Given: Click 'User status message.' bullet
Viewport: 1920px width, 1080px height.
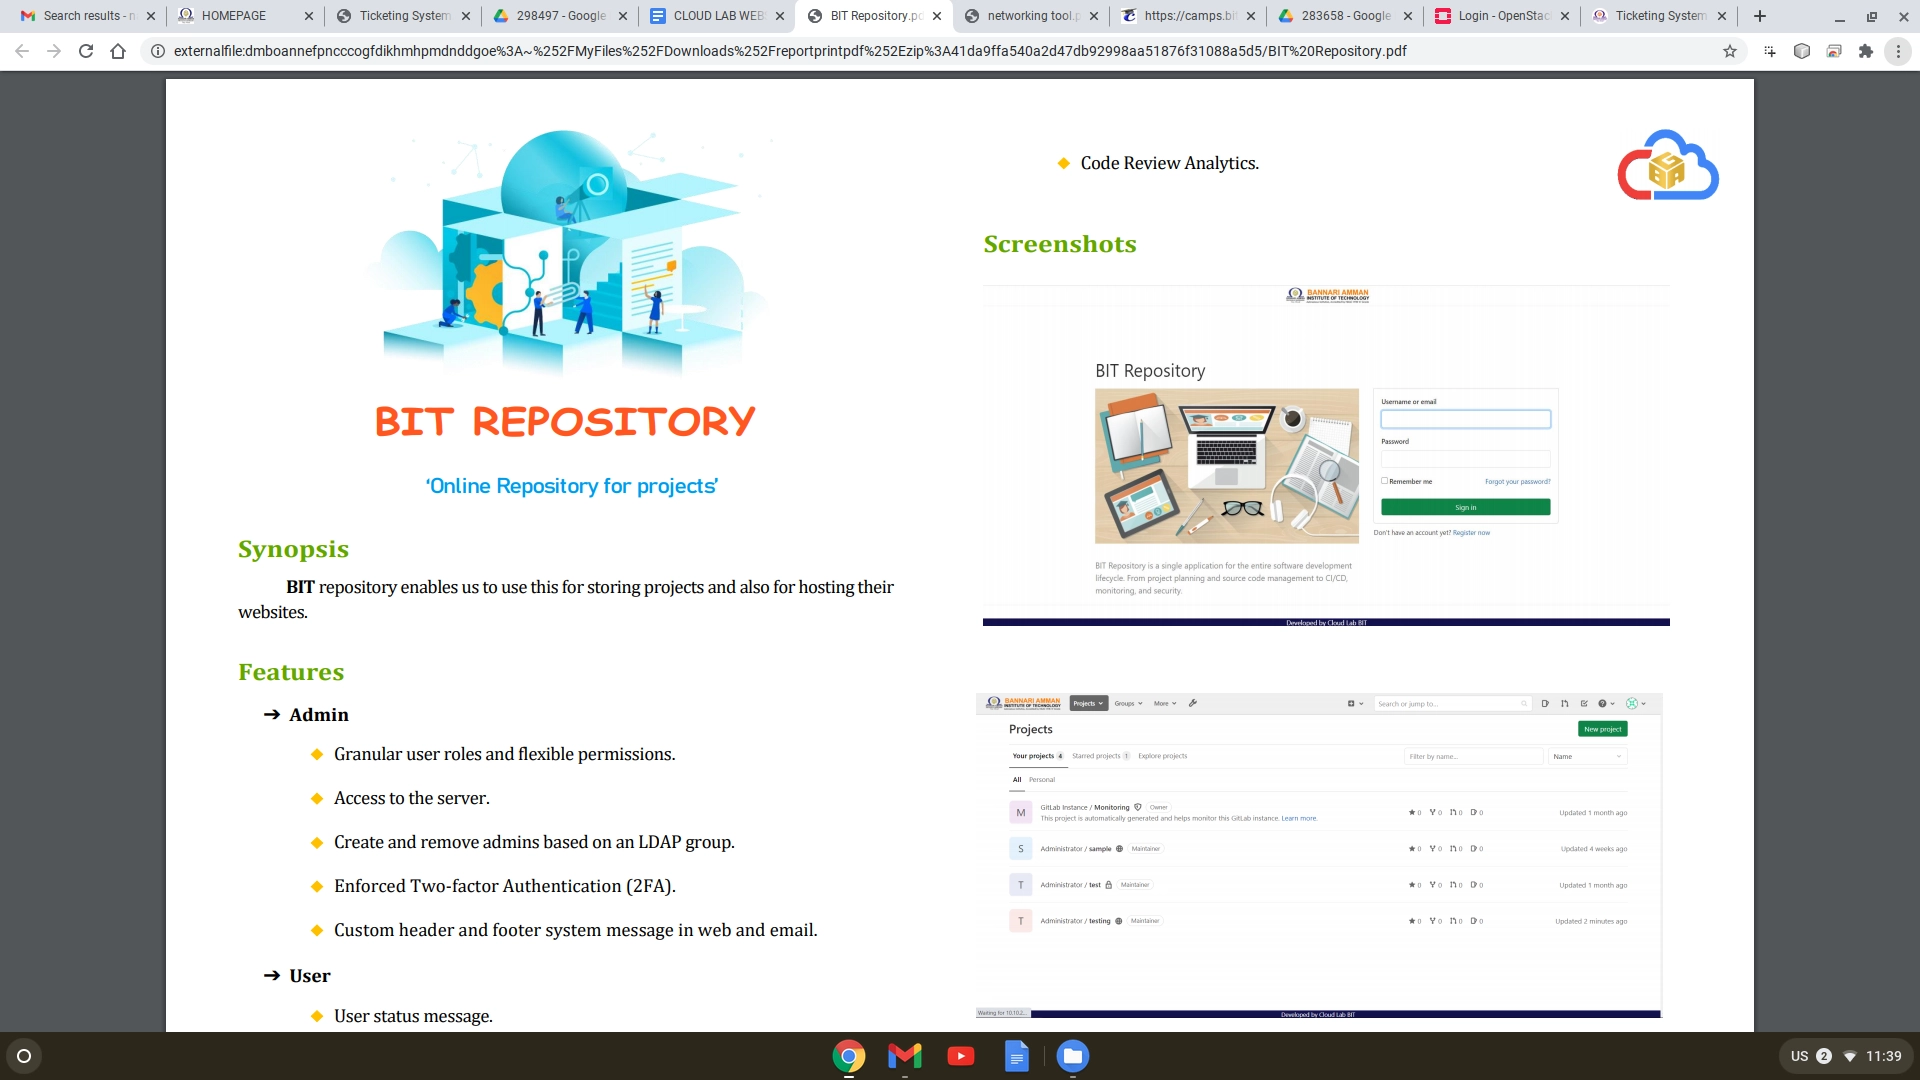Looking at the screenshot, I should 413,1016.
